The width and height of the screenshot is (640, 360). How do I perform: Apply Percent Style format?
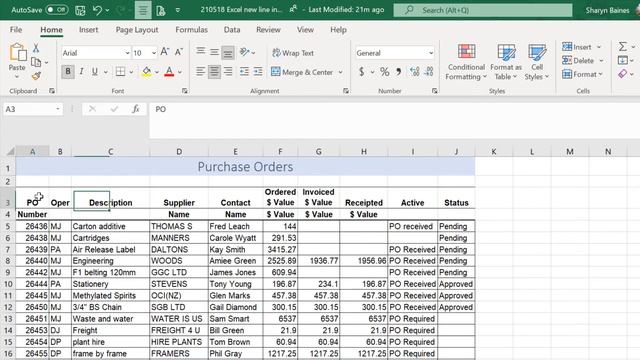[x=384, y=72]
